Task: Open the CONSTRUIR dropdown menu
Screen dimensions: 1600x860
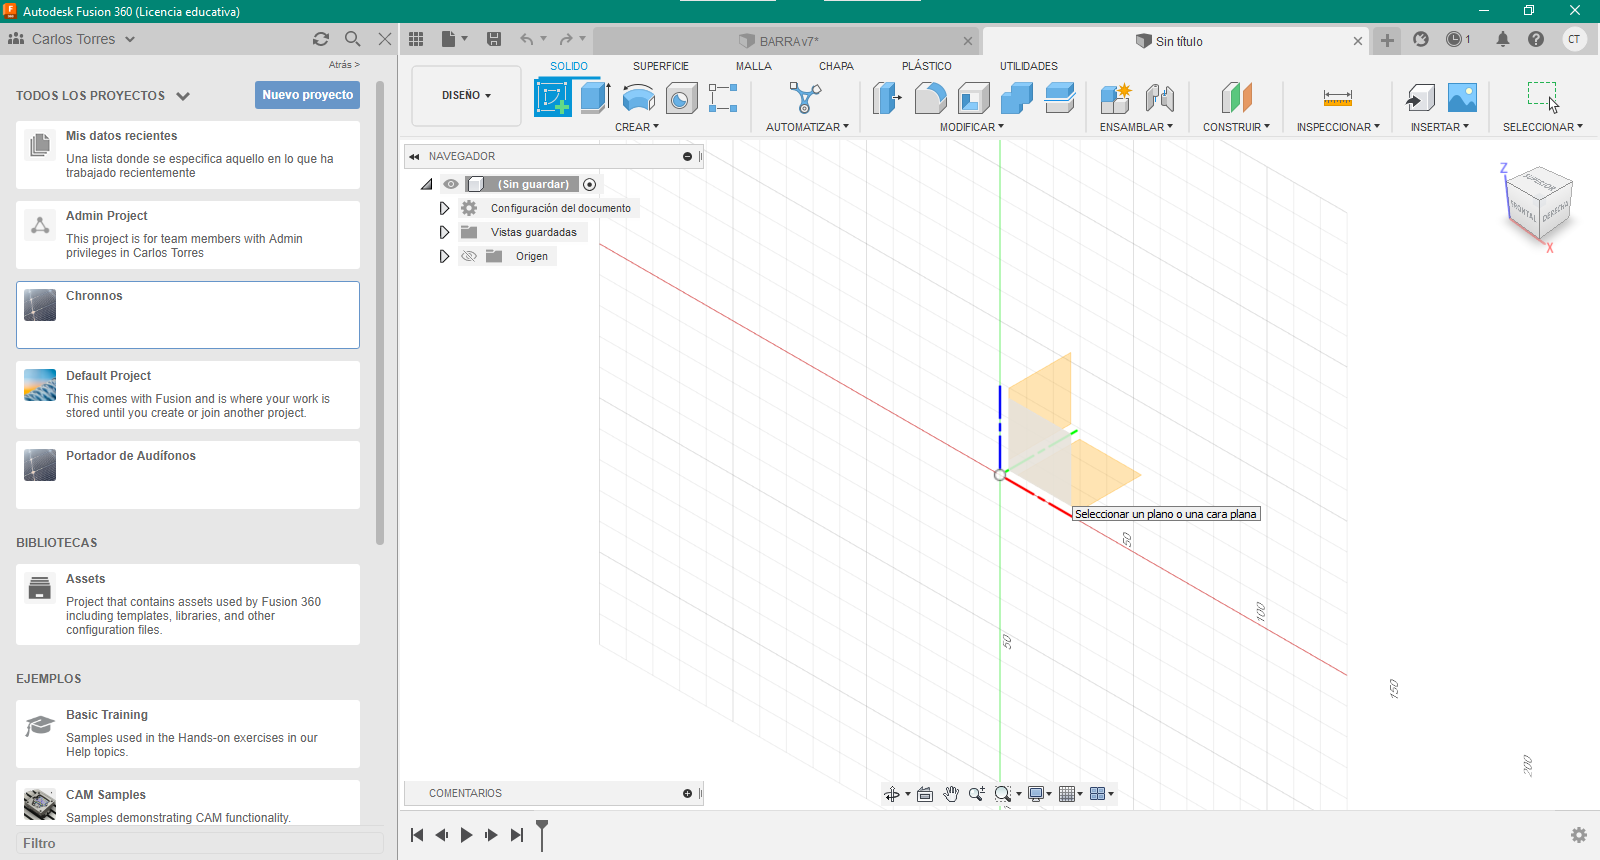Action: (1236, 127)
